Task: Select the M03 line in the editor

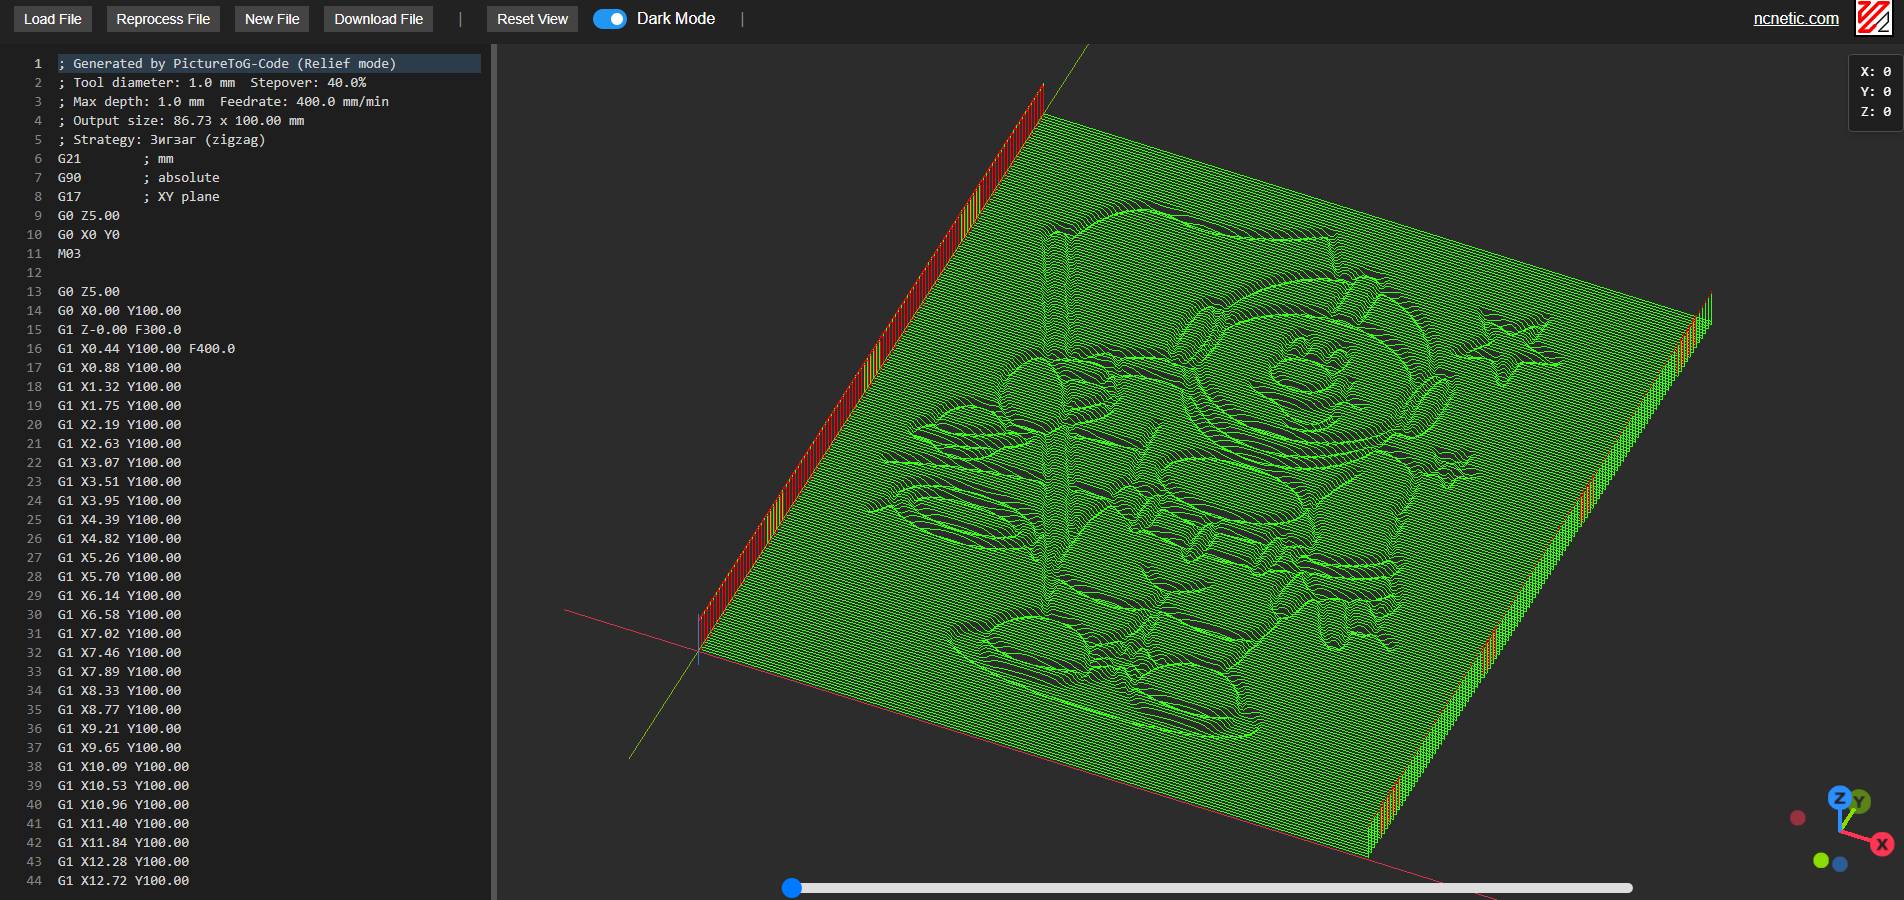Action: click(69, 254)
